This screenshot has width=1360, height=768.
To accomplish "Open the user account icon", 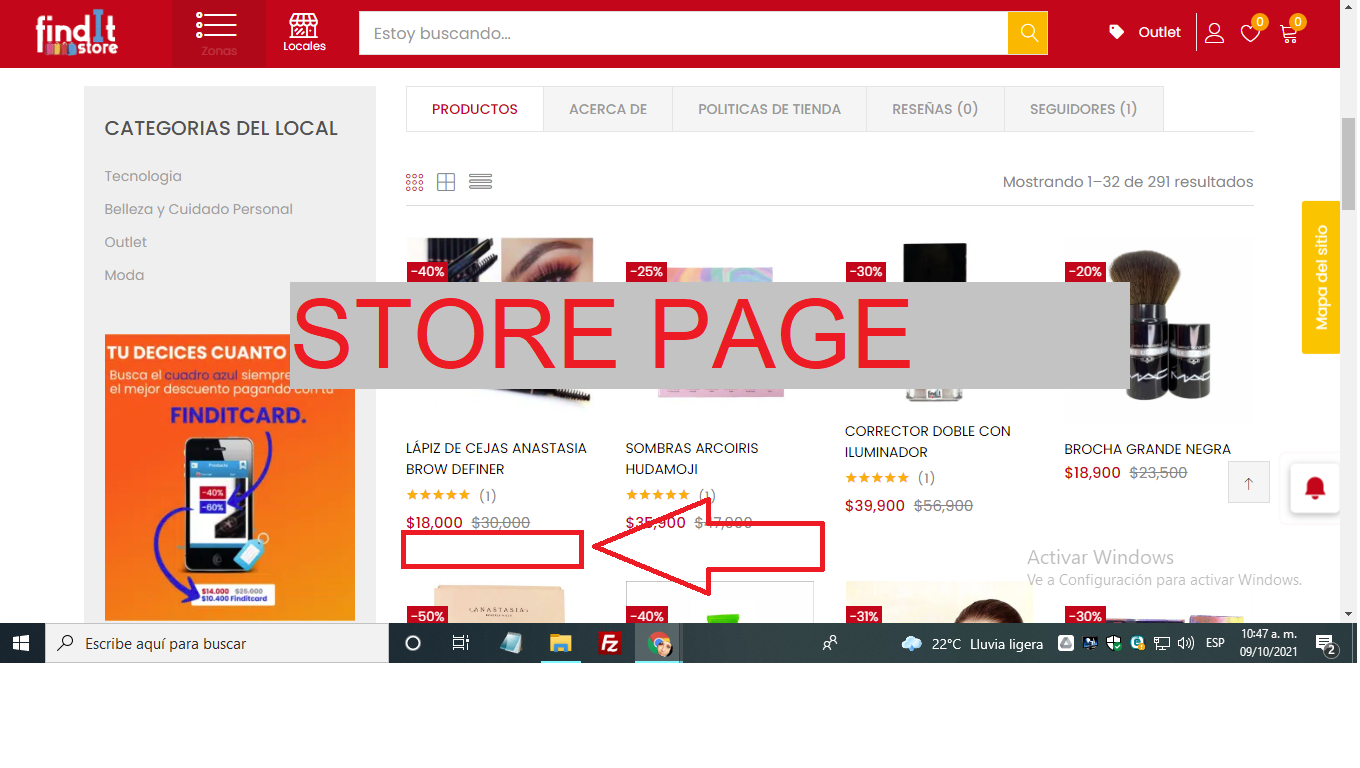I will (1214, 33).
